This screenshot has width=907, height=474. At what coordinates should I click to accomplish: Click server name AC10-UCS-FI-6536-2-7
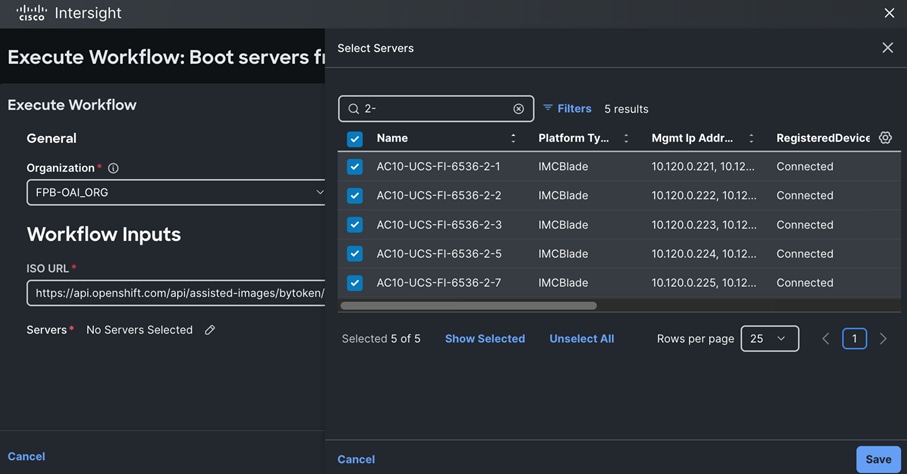point(438,283)
